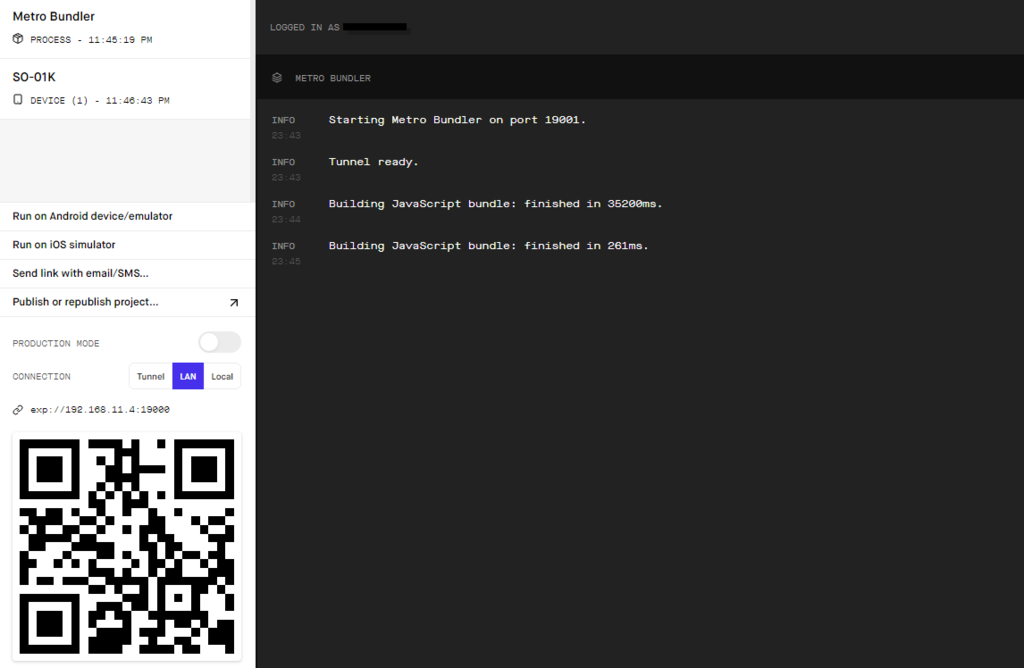Click the 'DEVICE (1) - 11:46:43 PM' text
This screenshot has height=668, width=1024.
[100, 101]
